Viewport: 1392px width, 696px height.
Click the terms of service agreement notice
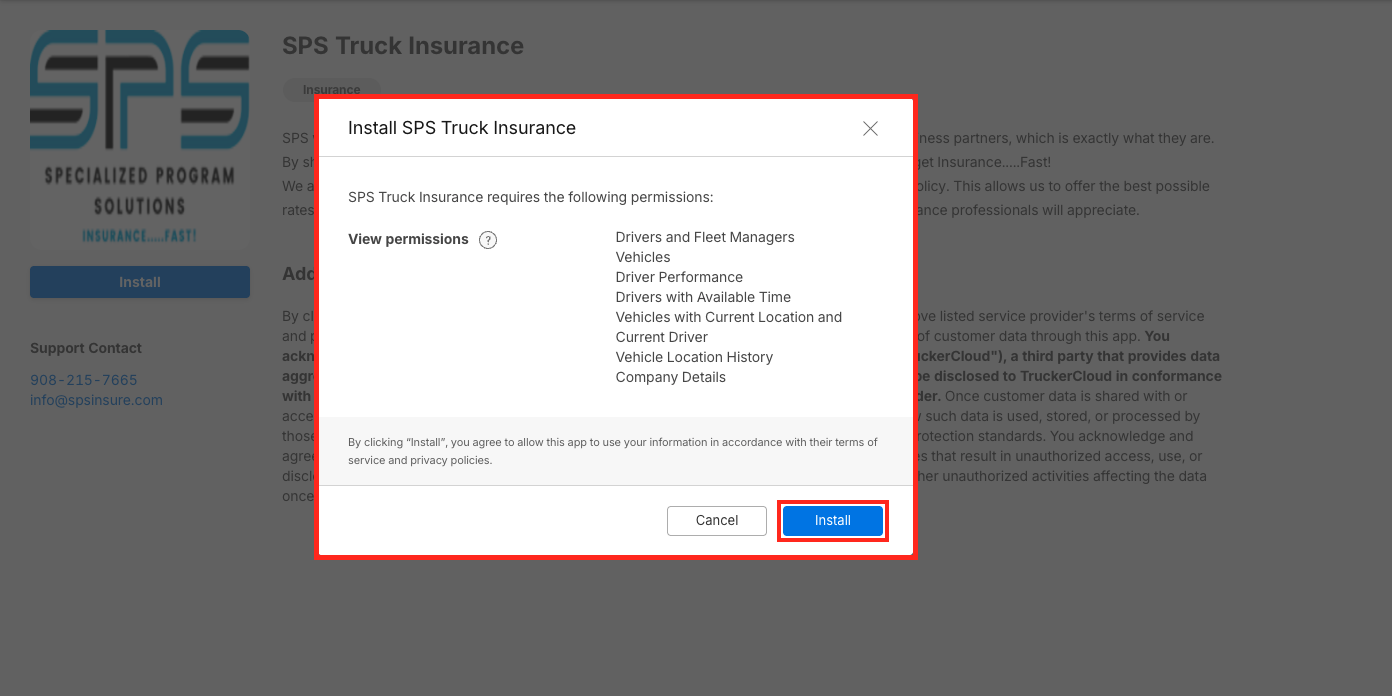tap(612, 451)
